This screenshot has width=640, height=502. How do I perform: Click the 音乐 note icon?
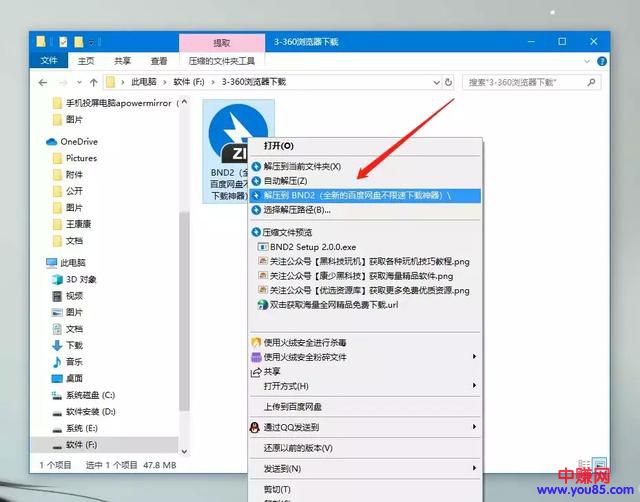click(x=57, y=362)
